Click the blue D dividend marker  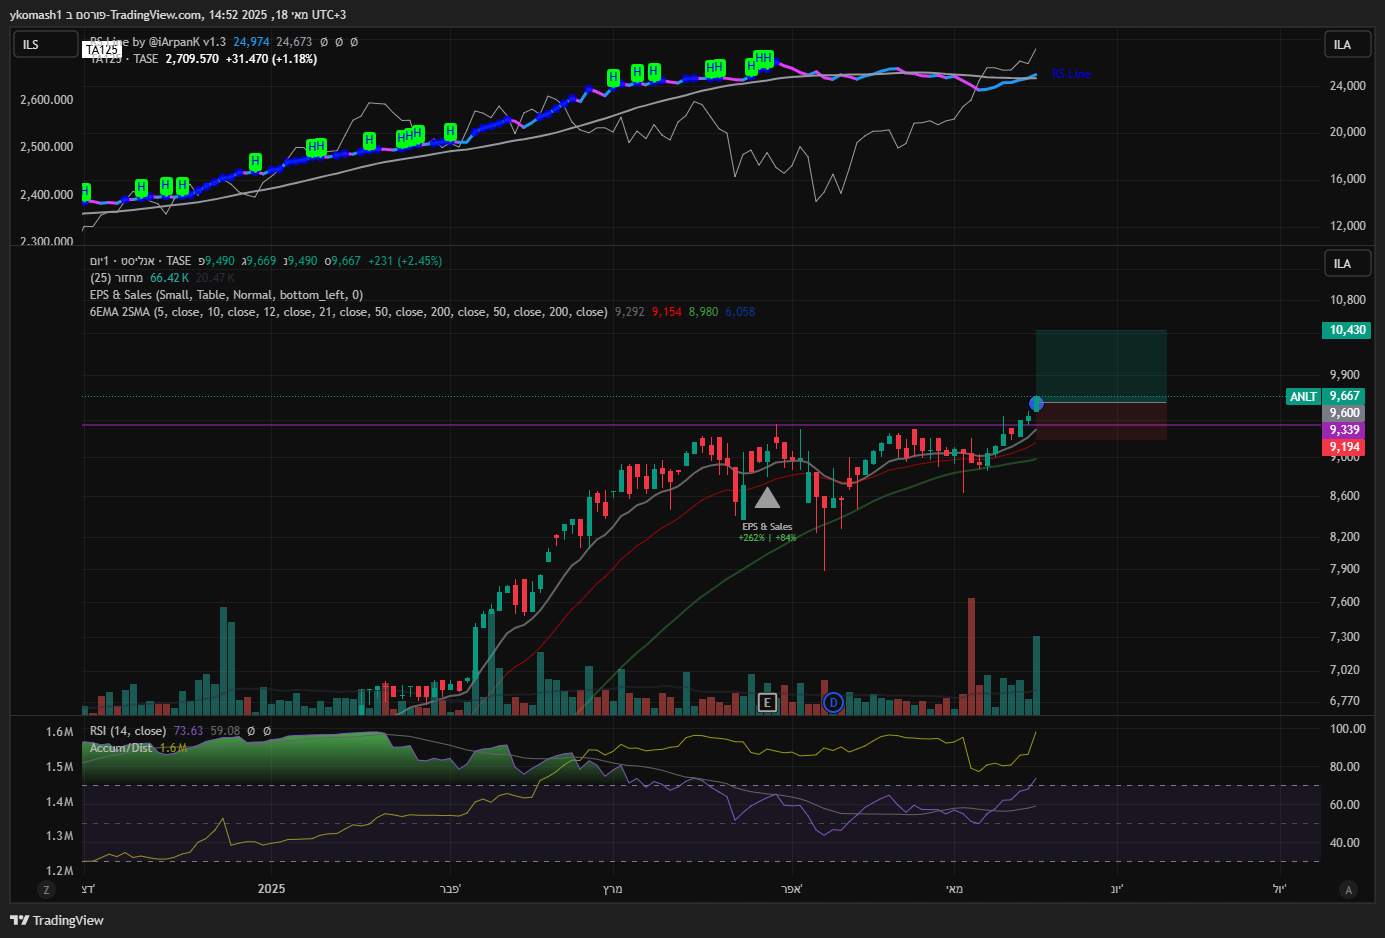(x=833, y=702)
